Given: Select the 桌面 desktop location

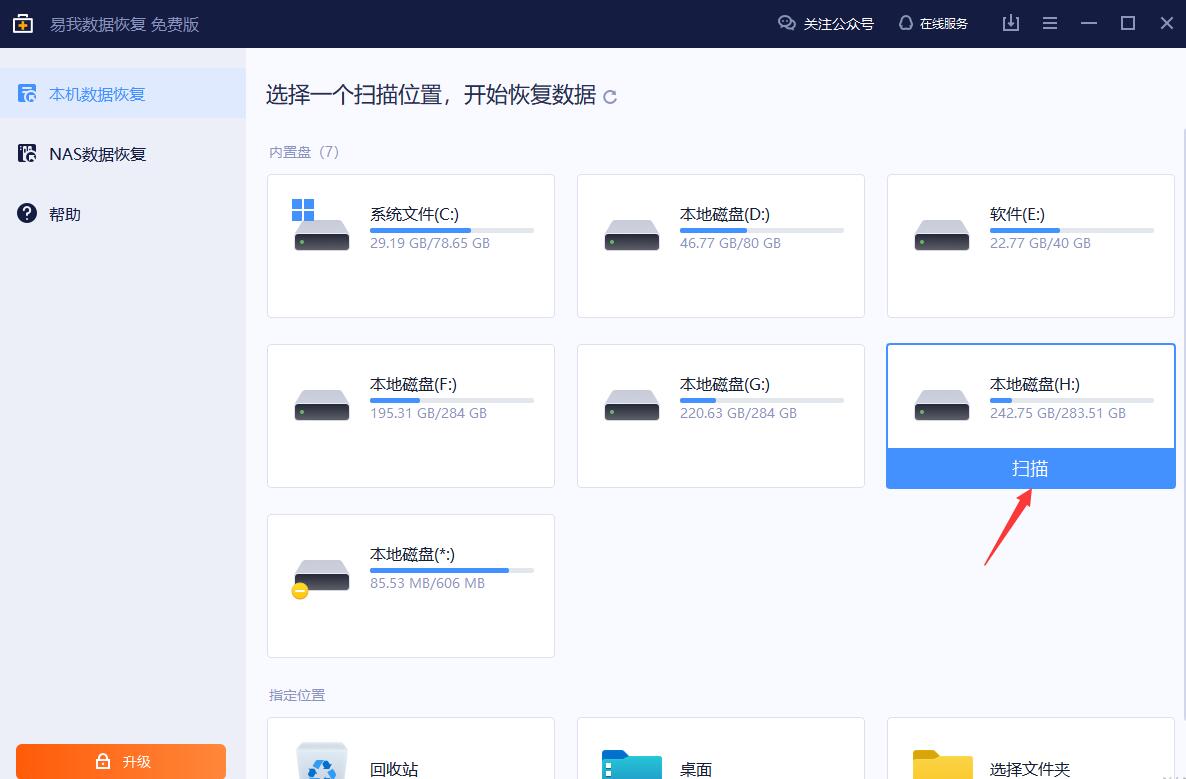Looking at the screenshot, I should (x=631, y=765).
